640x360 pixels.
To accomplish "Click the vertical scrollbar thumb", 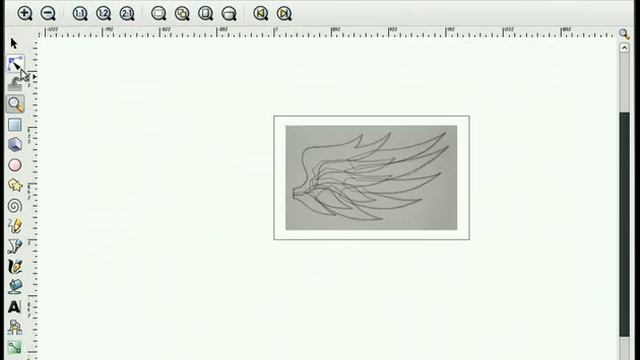I will 624,224.
